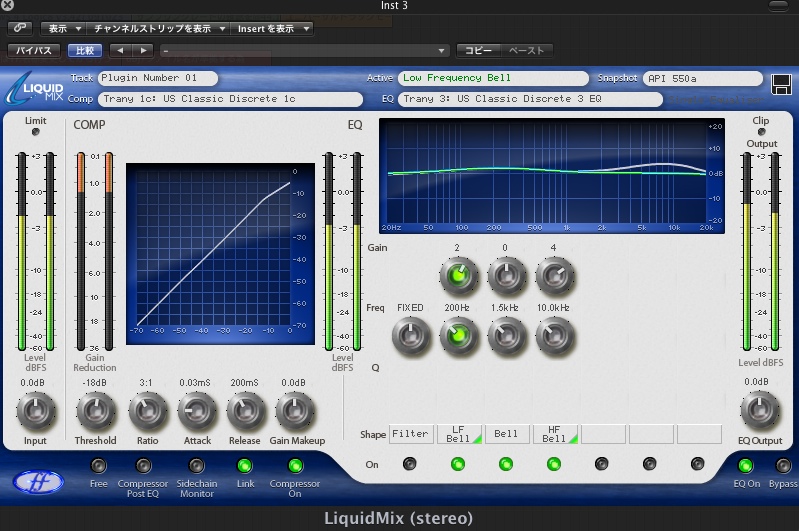The image size is (799, 531).
Task: Click the コピー copy button
Action: tap(478, 50)
